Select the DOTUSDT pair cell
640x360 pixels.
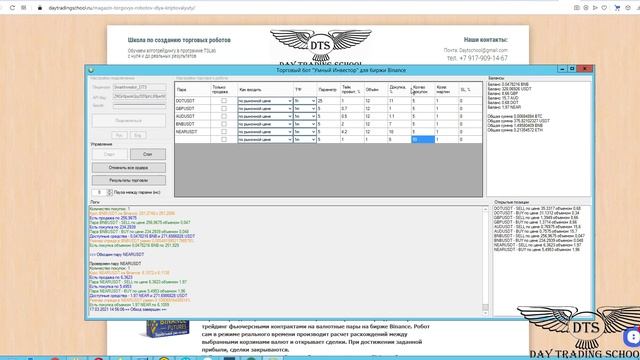coord(192,101)
